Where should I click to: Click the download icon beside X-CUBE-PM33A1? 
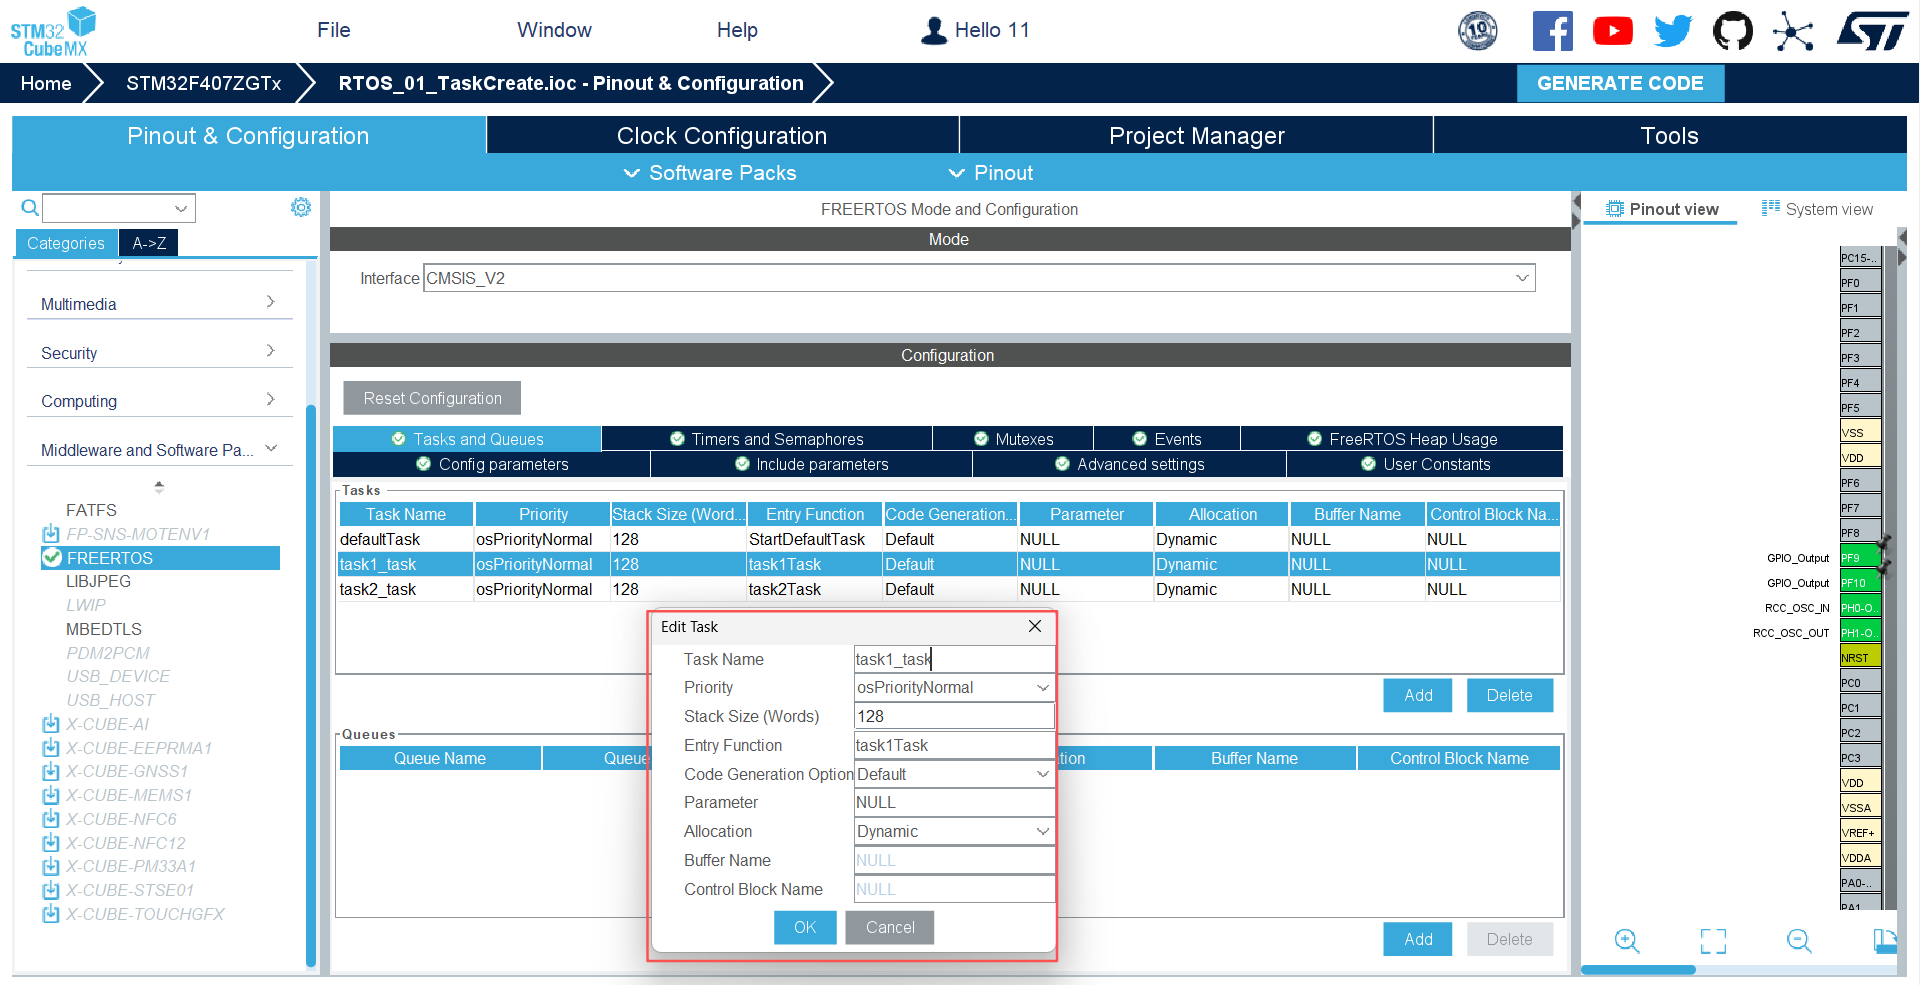pyautogui.click(x=51, y=866)
